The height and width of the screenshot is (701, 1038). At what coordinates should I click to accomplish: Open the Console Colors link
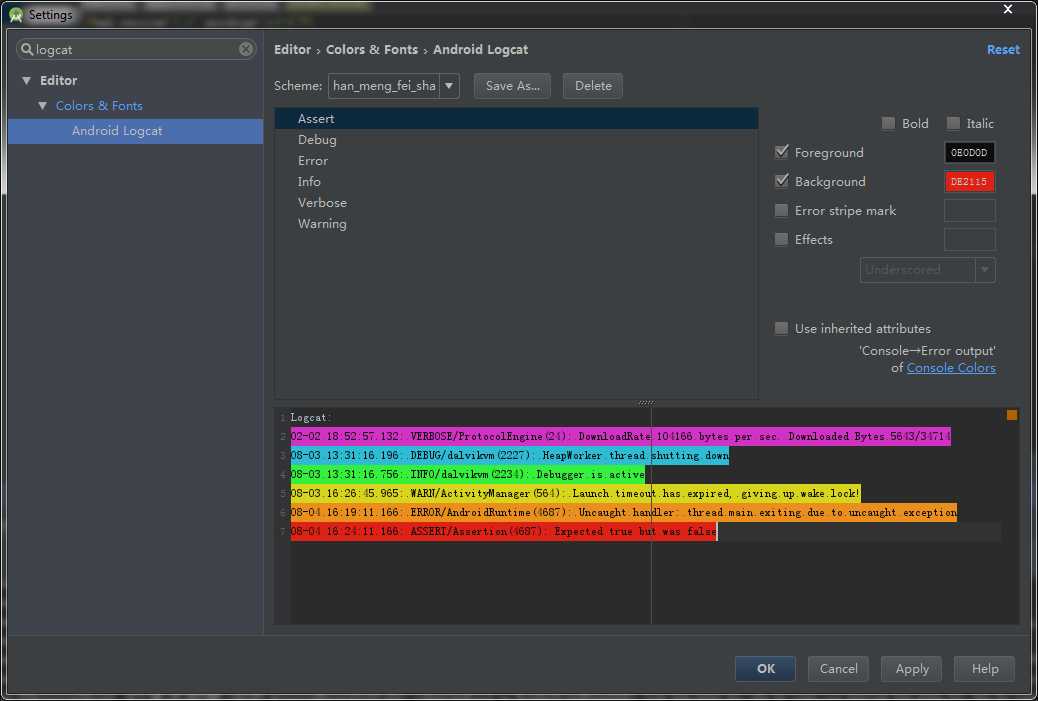[x=950, y=368]
